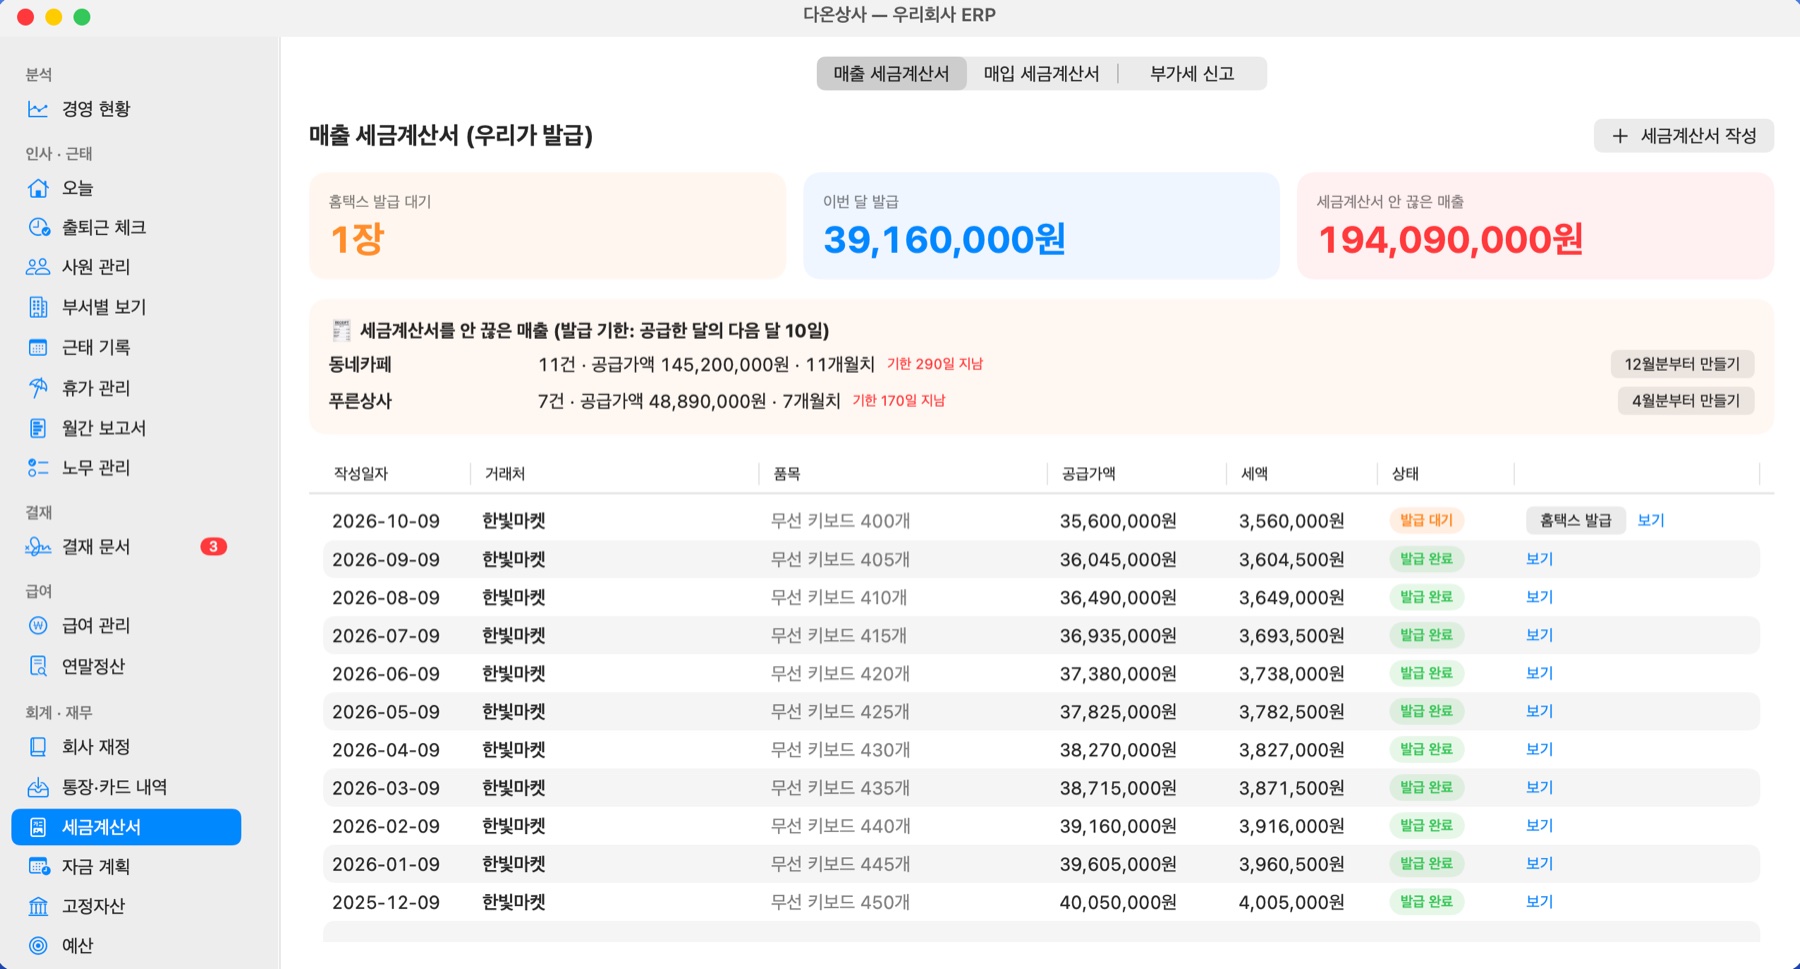
Task: Click the 부서별 보기 building icon
Action: tap(38, 307)
